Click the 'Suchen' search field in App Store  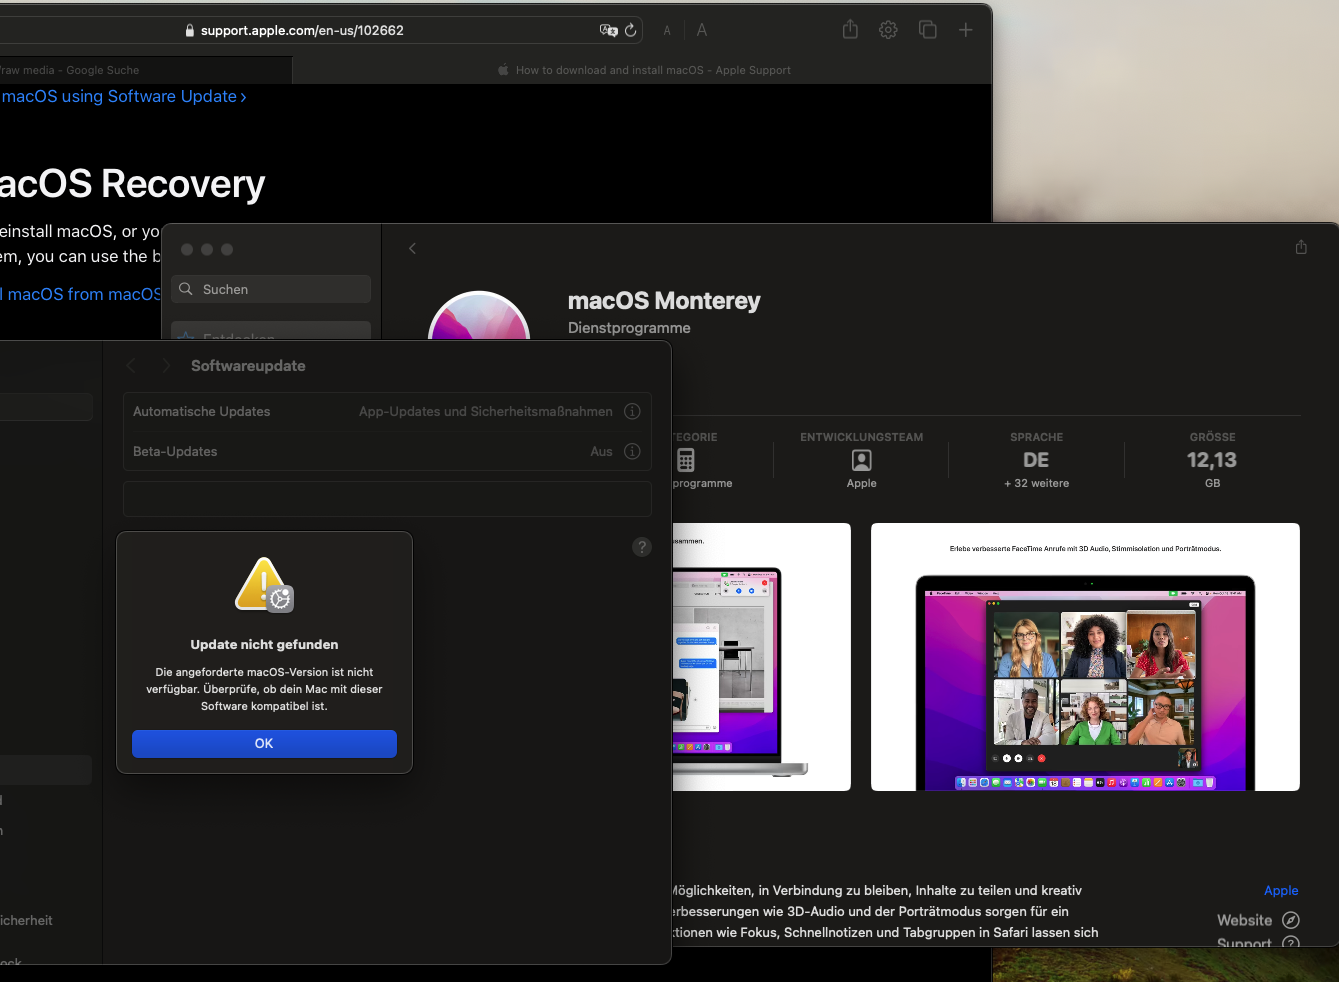[271, 289]
